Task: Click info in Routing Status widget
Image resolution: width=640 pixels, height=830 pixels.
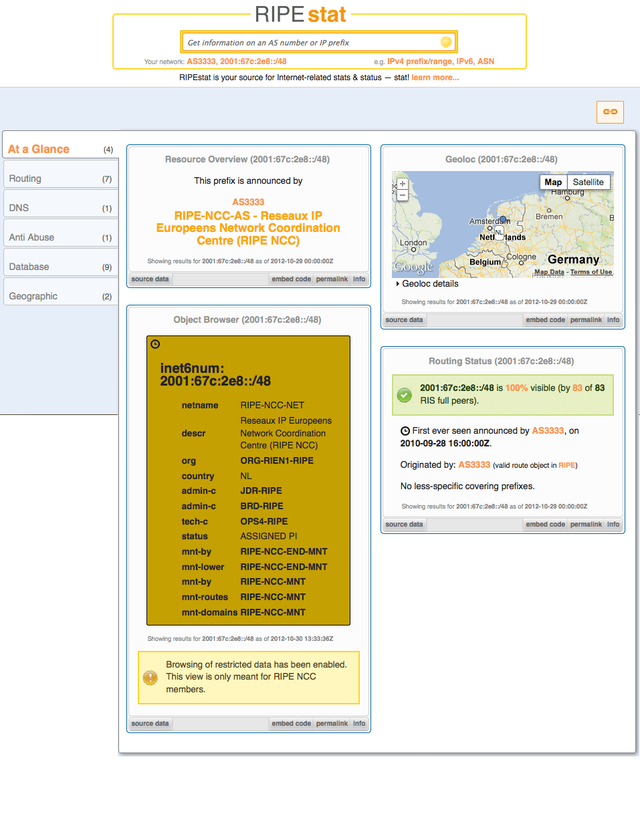Action: (613, 524)
